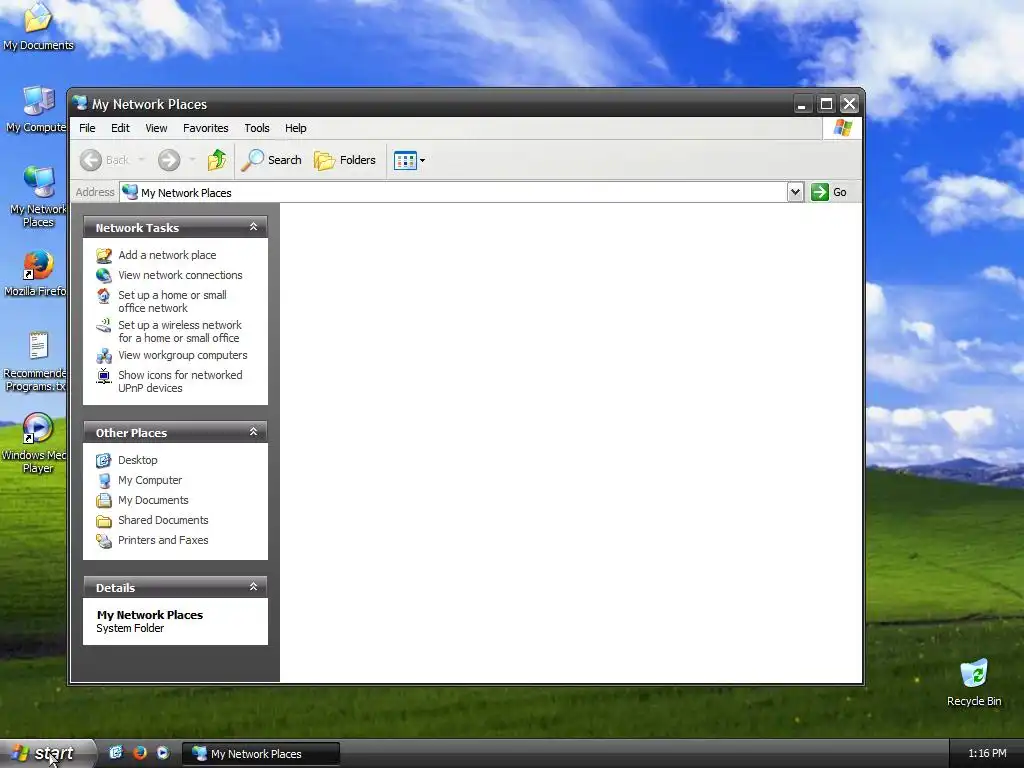Image resolution: width=1024 pixels, height=768 pixels.
Task: Click My Network Places taskbar button
Action: pyautogui.click(x=261, y=754)
